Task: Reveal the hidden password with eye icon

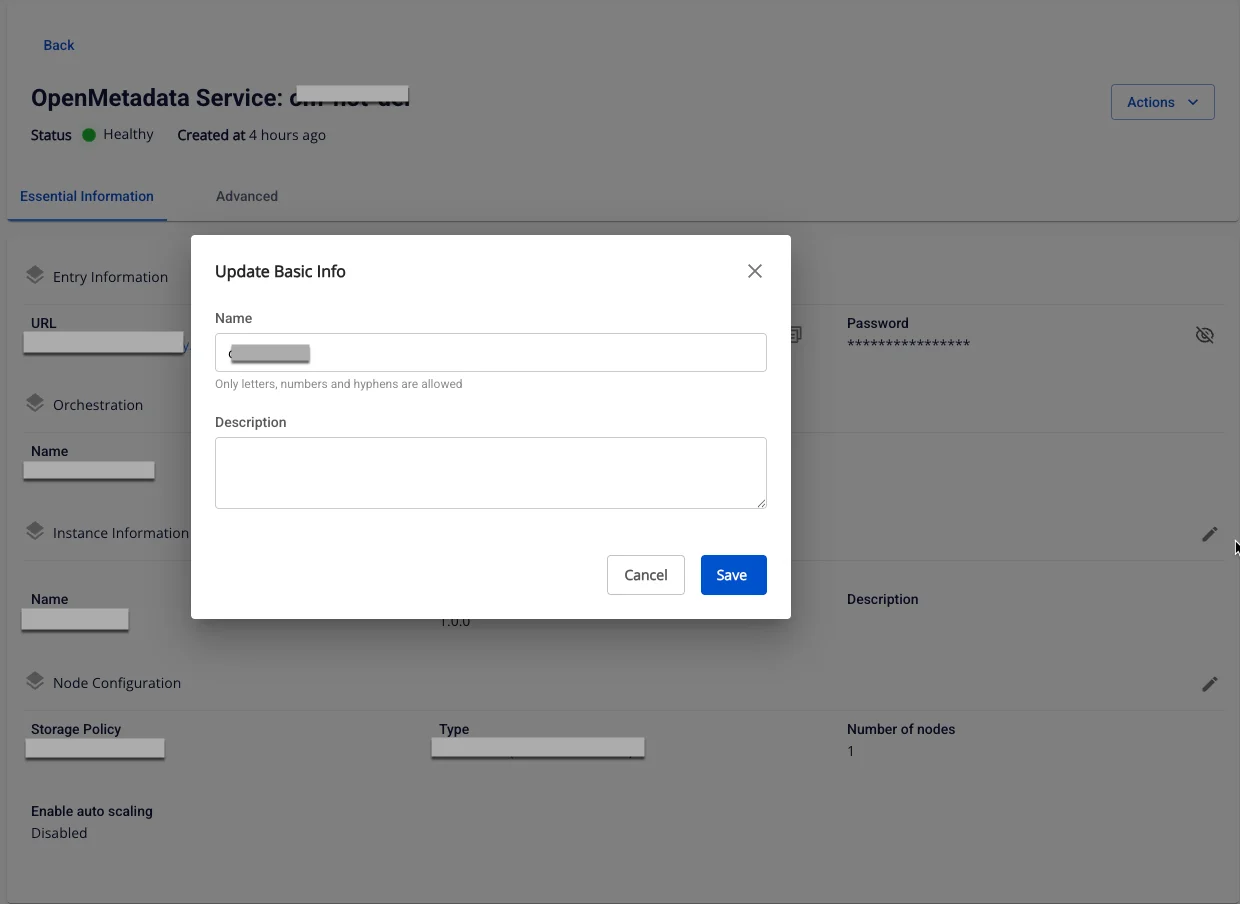Action: [x=1205, y=335]
